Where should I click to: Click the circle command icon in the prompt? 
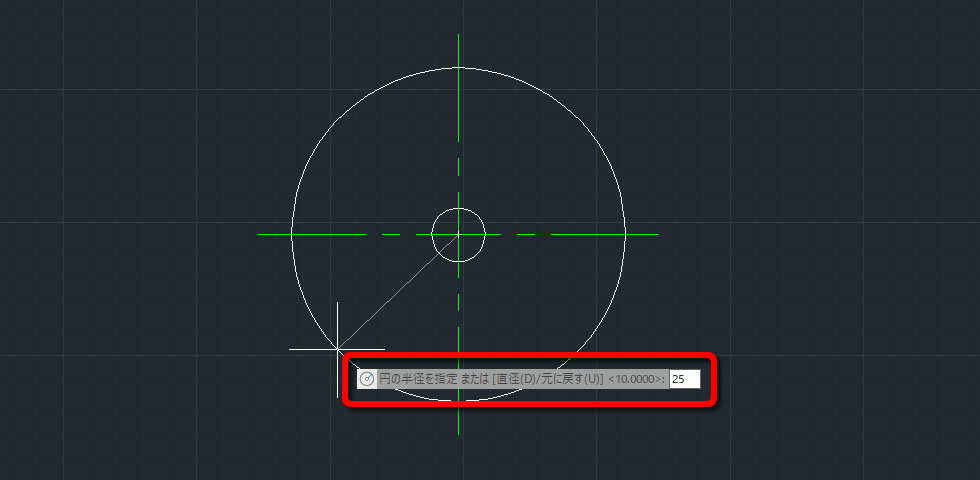367,379
